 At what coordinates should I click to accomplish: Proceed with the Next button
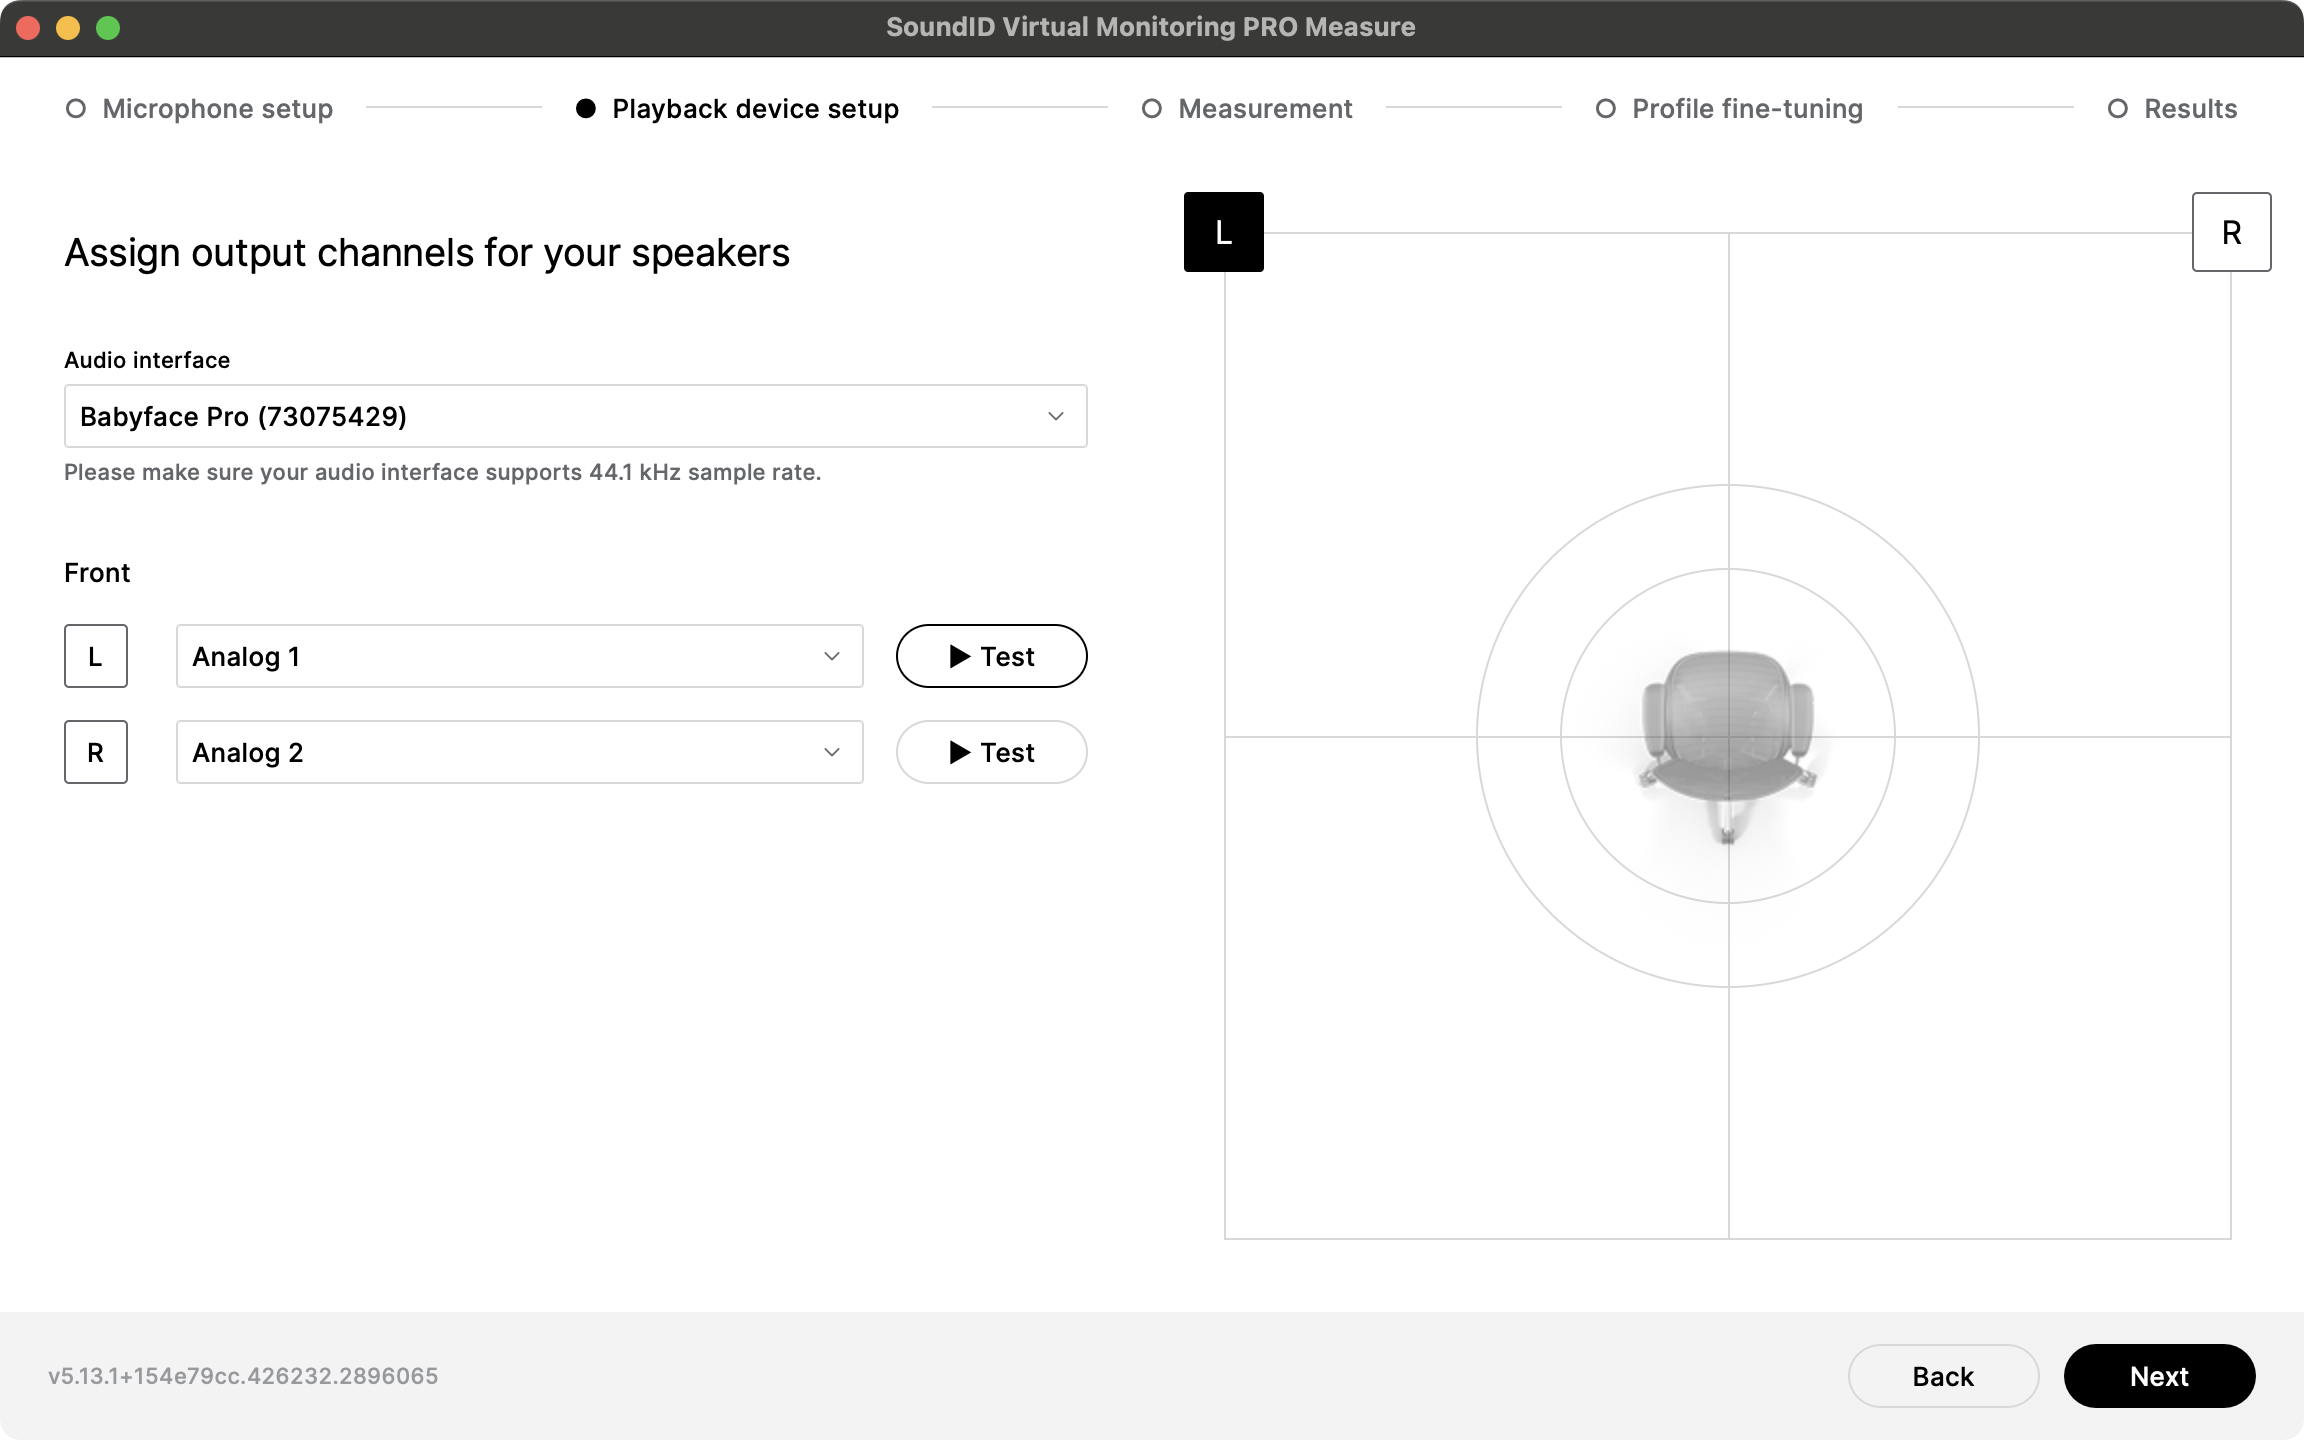point(2159,1376)
